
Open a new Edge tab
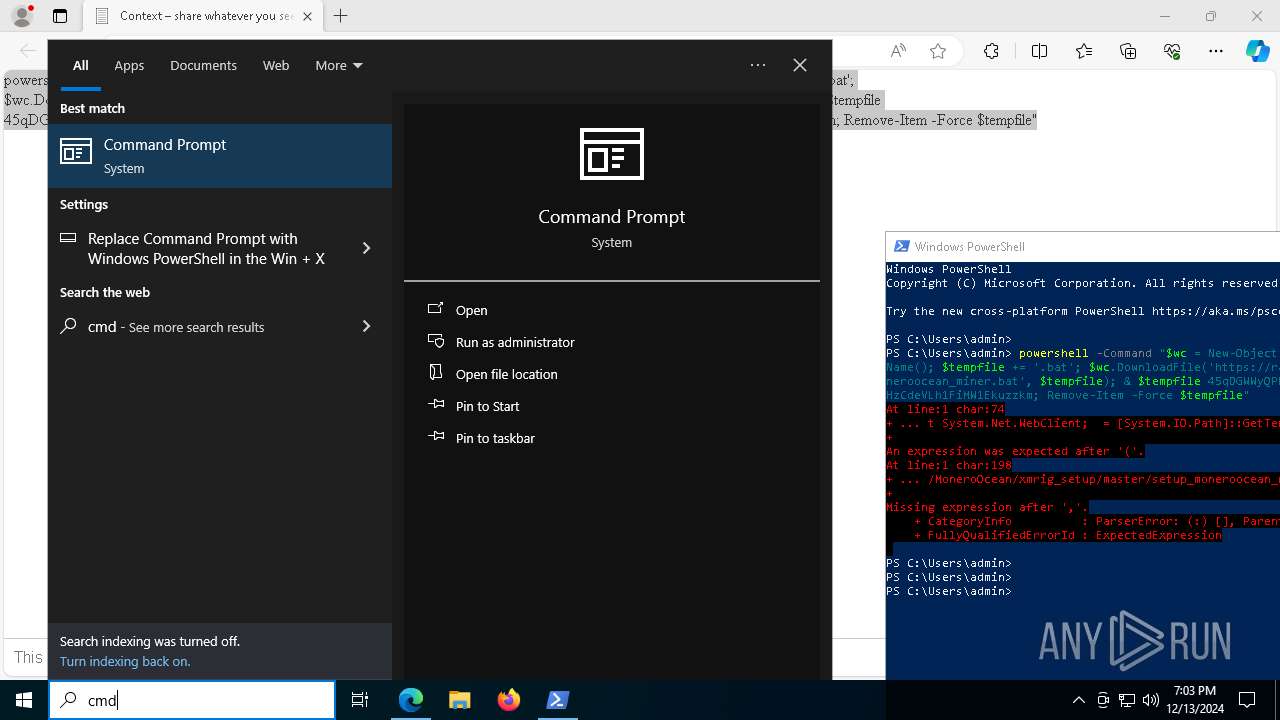341,16
